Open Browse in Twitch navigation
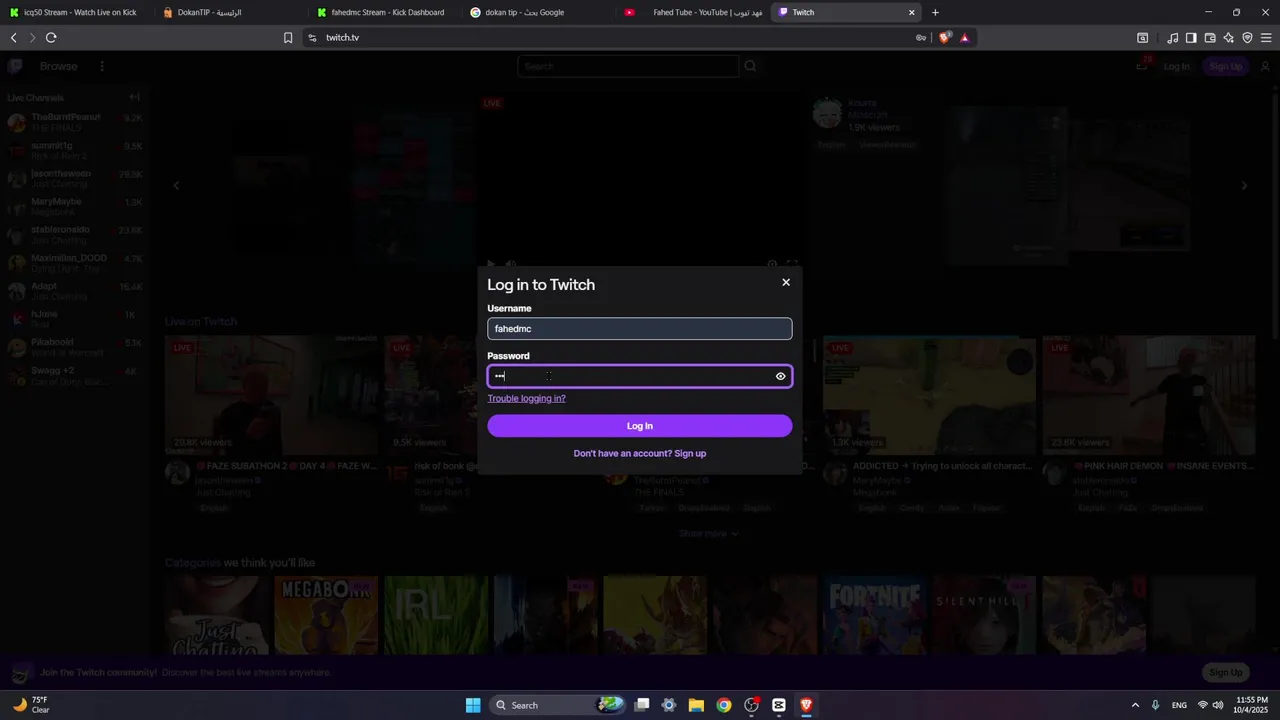This screenshot has width=1280, height=720. coord(58,66)
